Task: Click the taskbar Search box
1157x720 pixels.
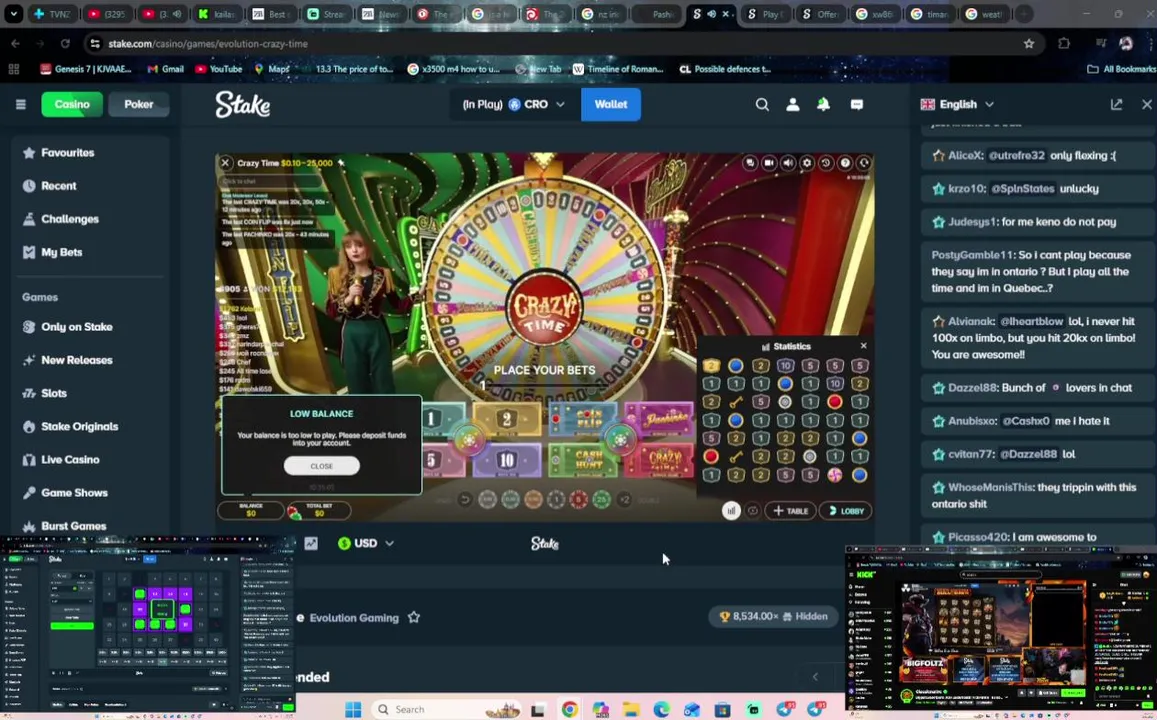Action: [x=447, y=710]
